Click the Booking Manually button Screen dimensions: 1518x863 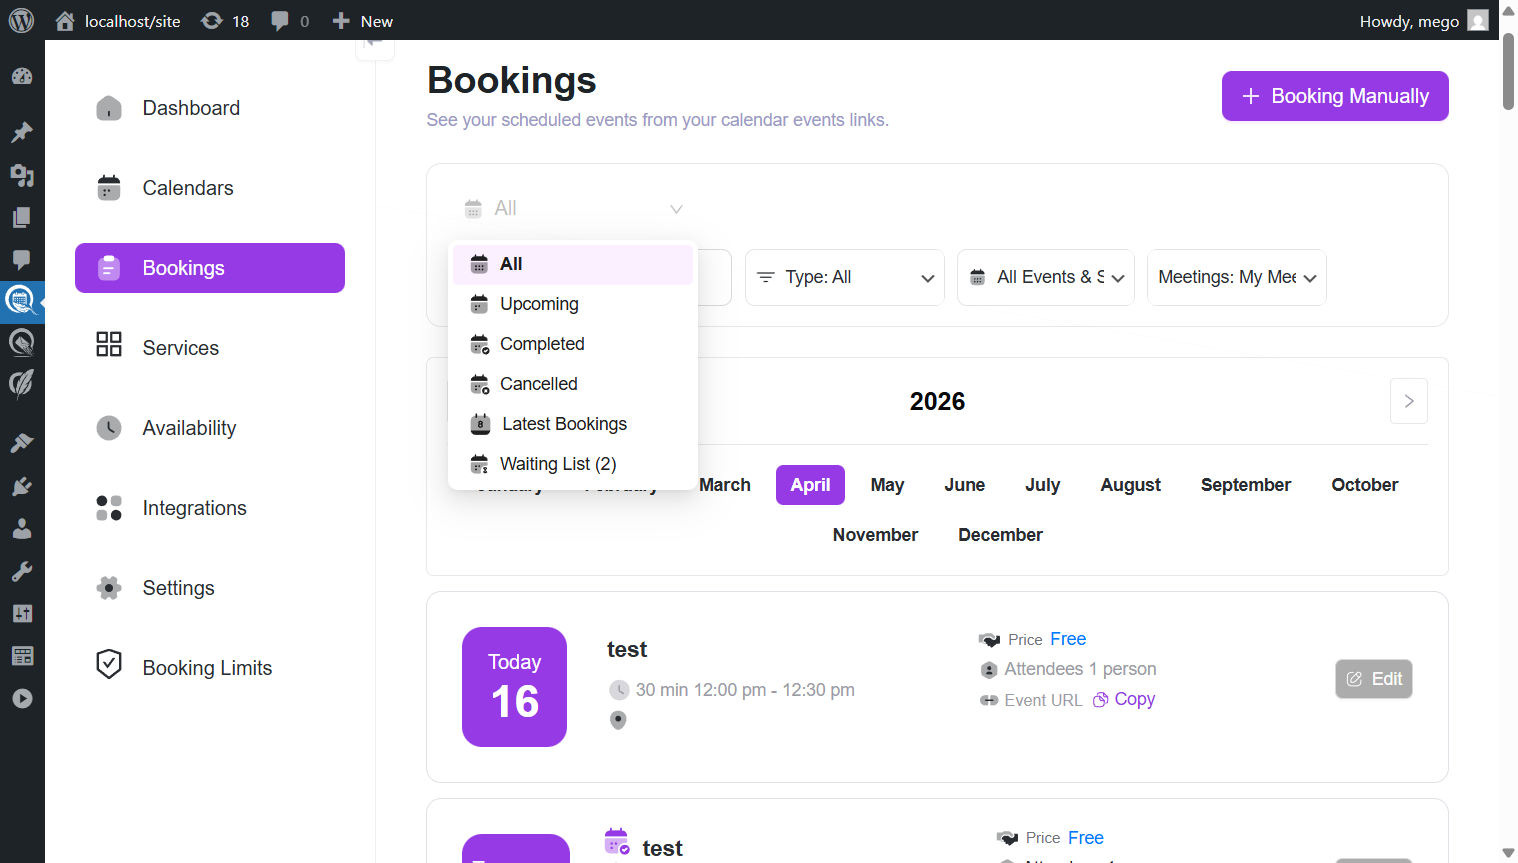pos(1334,95)
